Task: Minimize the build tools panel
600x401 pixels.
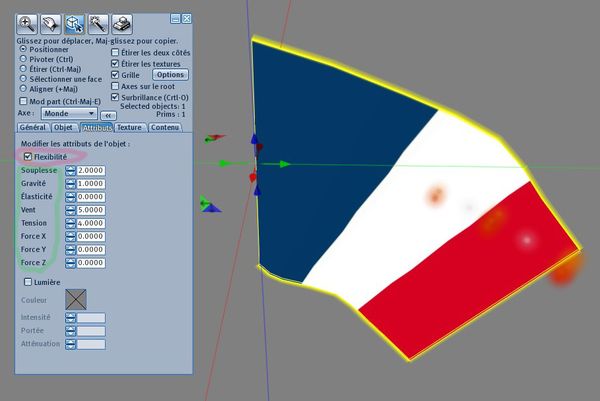Action: [x=175, y=18]
